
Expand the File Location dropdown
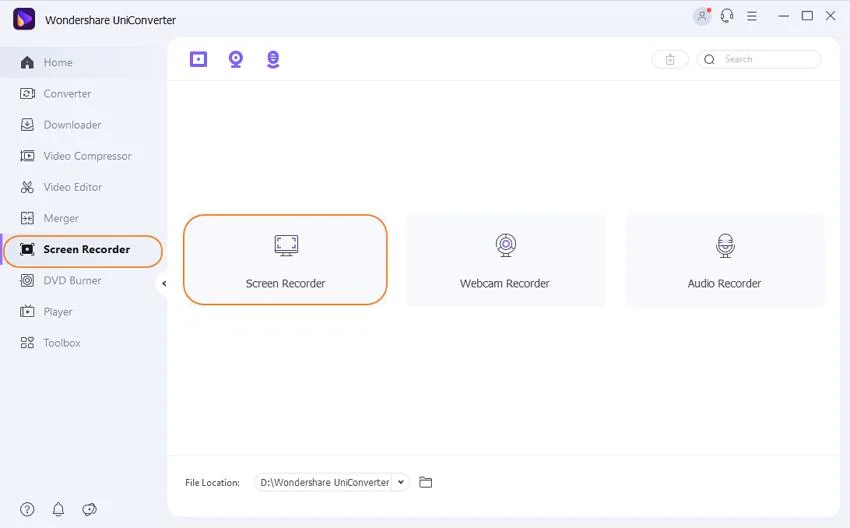coord(401,482)
